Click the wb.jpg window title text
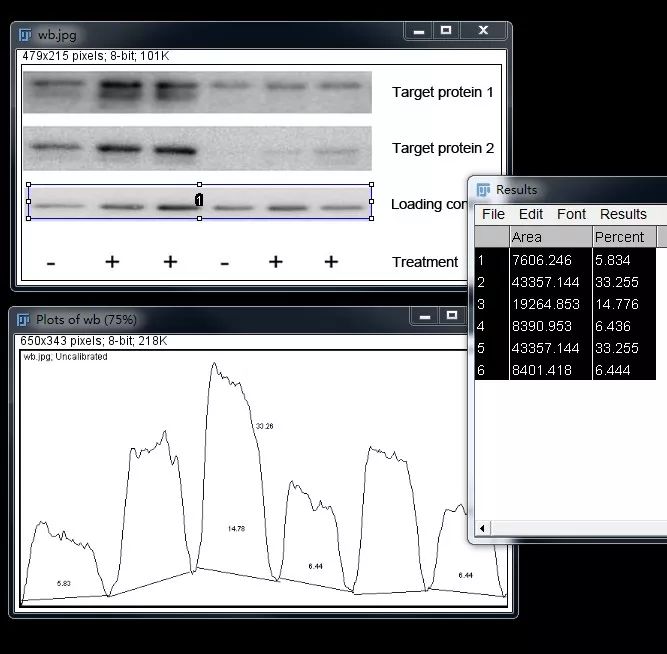The width and height of the screenshot is (667, 654). tap(57, 35)
